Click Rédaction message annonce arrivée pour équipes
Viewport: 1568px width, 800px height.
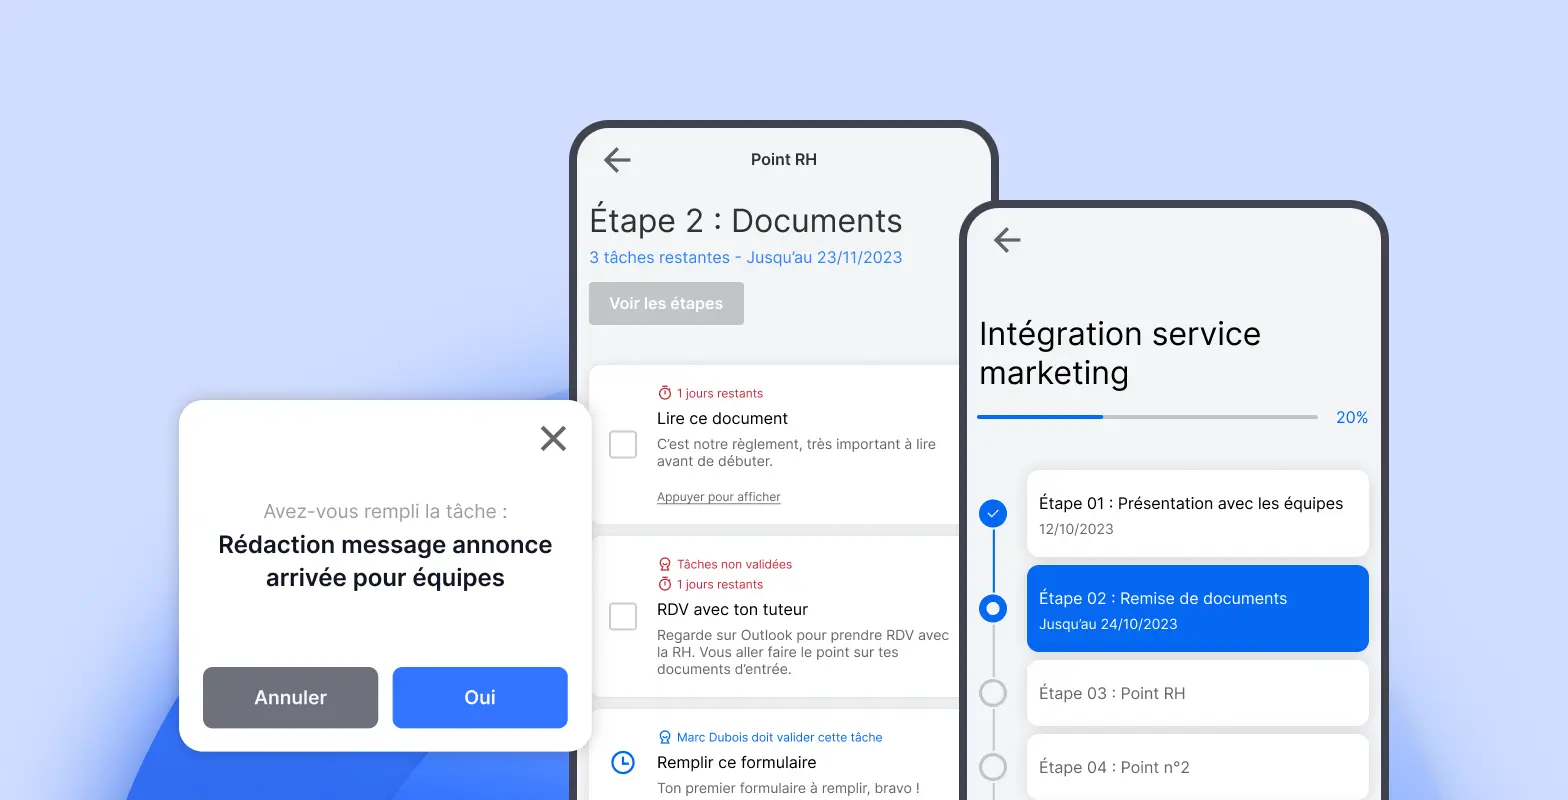pos(385,561)
